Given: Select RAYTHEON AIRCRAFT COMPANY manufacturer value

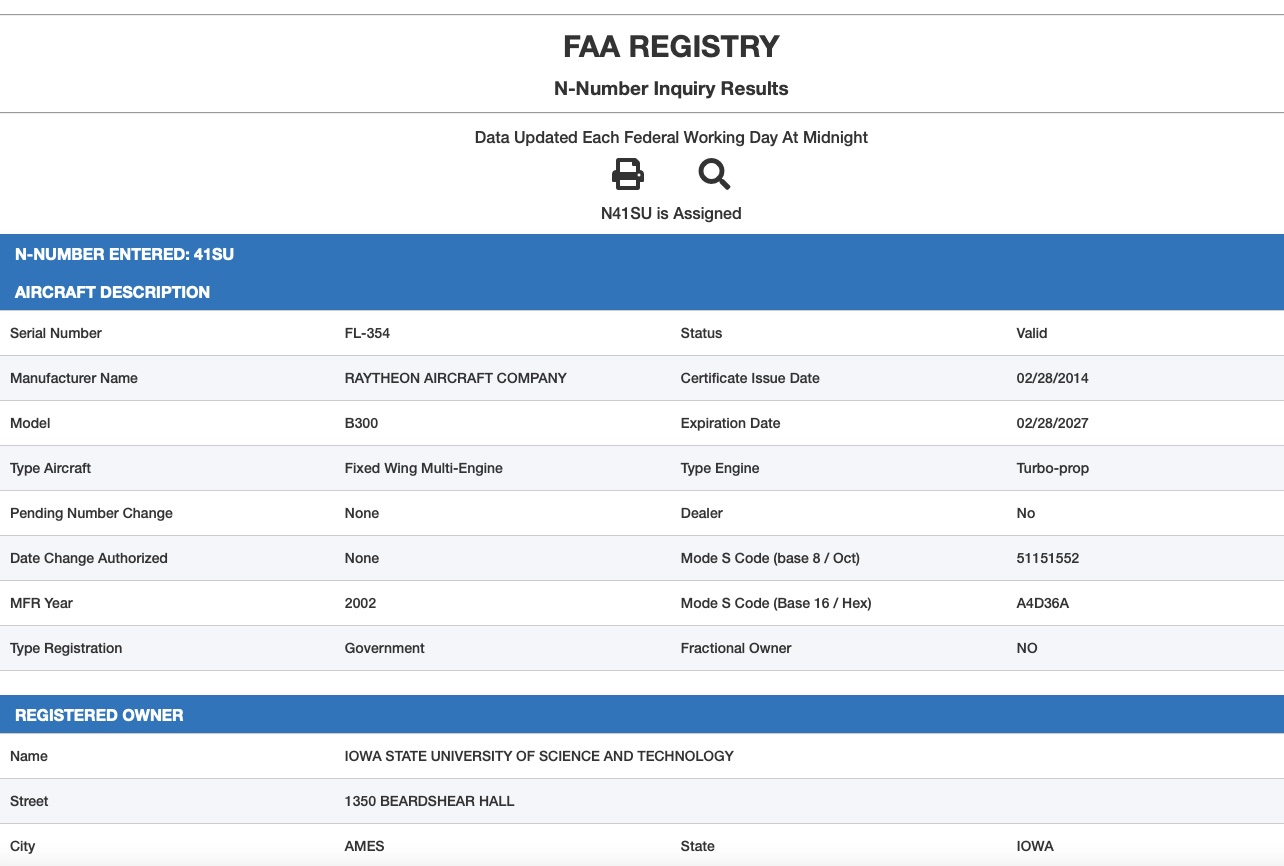Looking at the screenshot, I should click(x=456, y=378).
